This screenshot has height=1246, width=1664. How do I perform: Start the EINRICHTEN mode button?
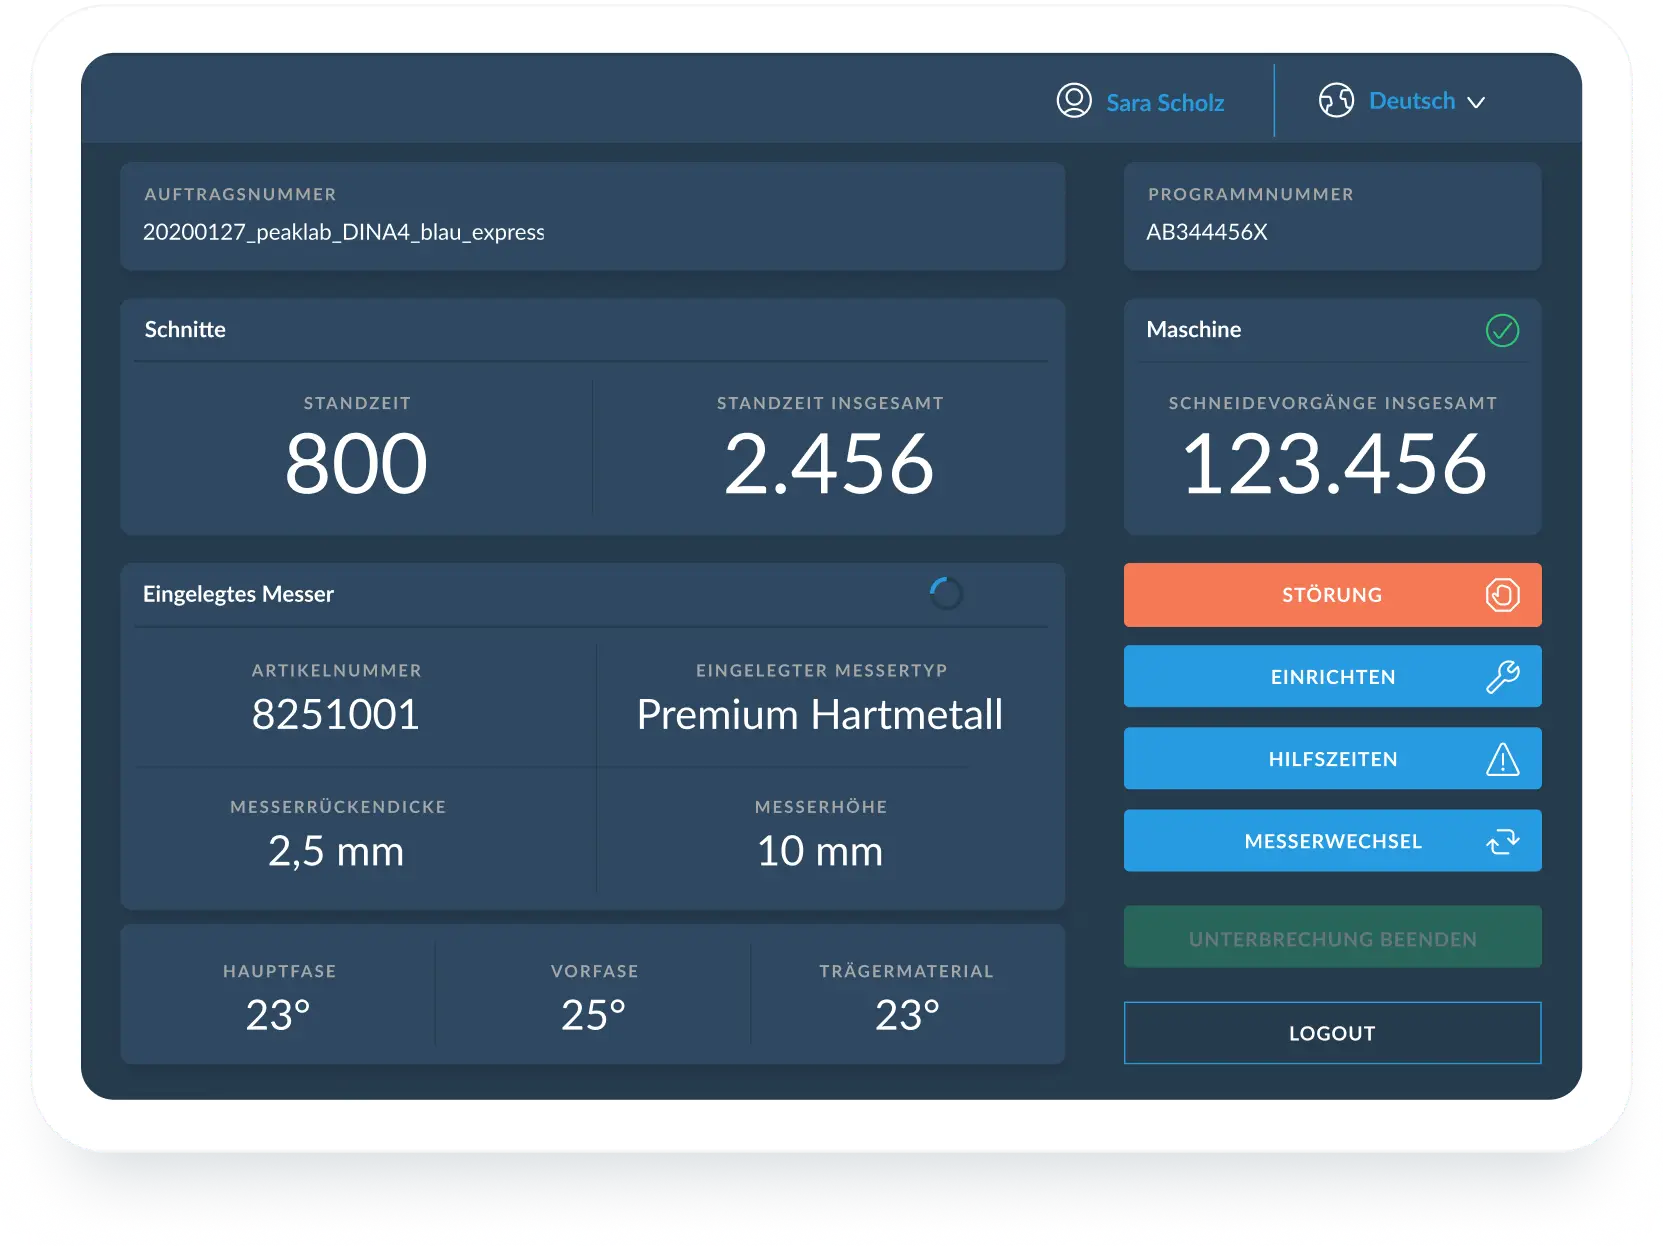click(1332, 677)
